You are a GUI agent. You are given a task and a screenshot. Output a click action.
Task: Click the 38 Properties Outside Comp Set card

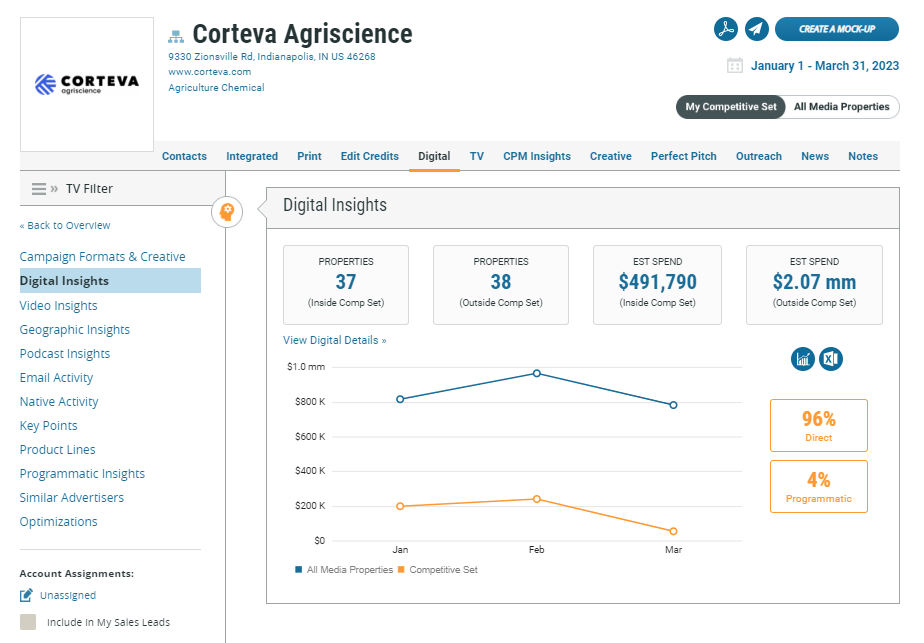pyautogui.click(x=501, y=285)
